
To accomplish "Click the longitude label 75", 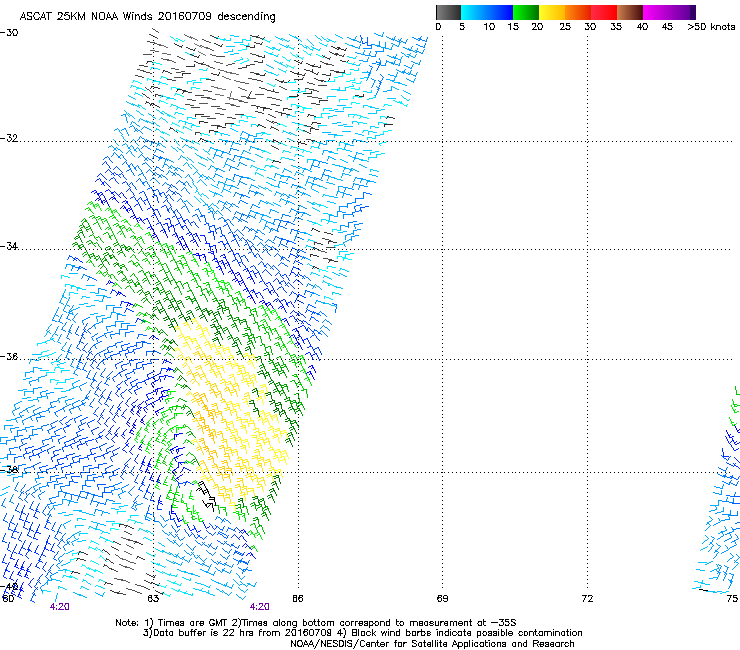I will [x=732, y=599].
